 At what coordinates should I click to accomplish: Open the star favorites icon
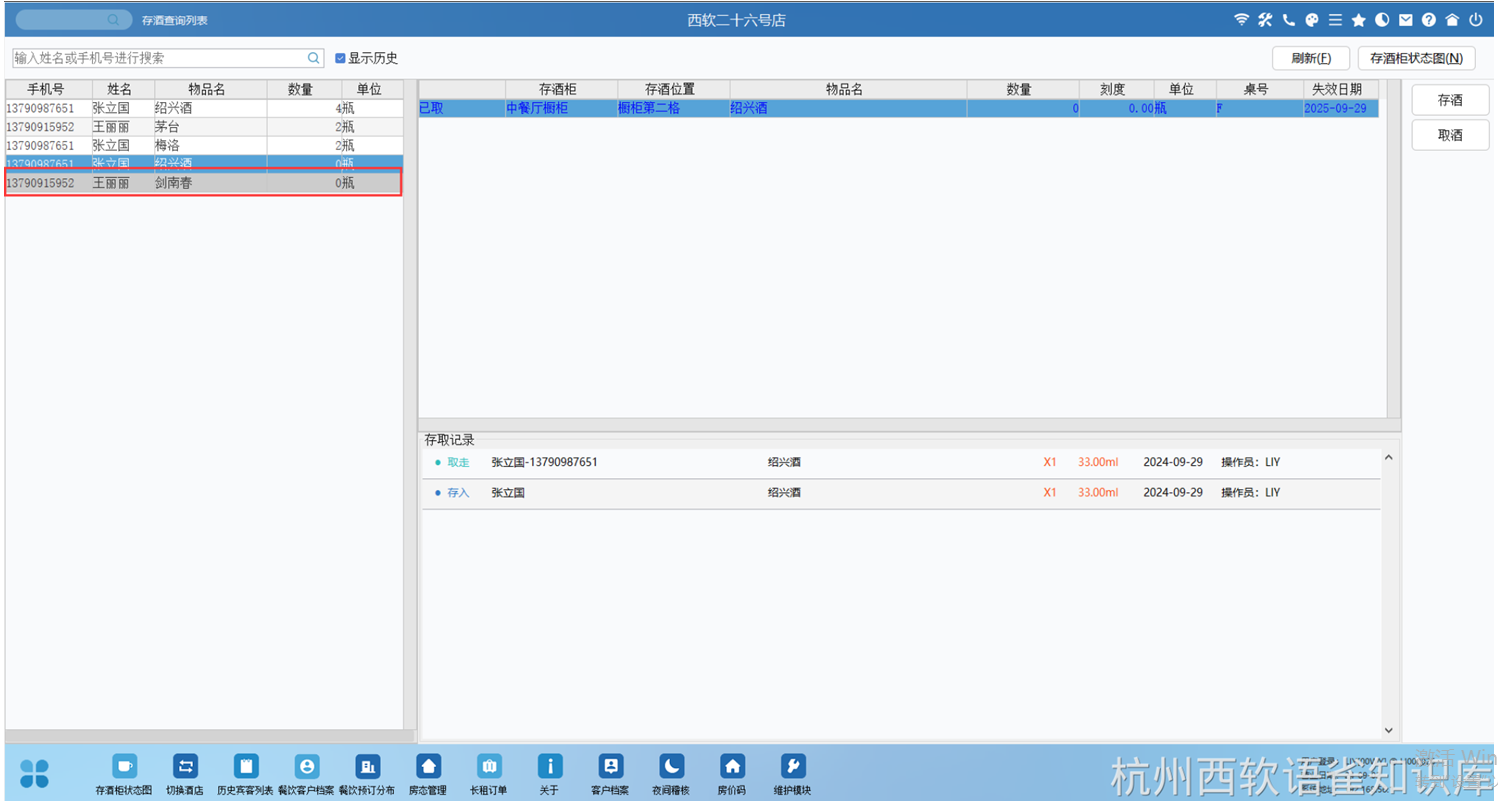(x=1358, y=20)
